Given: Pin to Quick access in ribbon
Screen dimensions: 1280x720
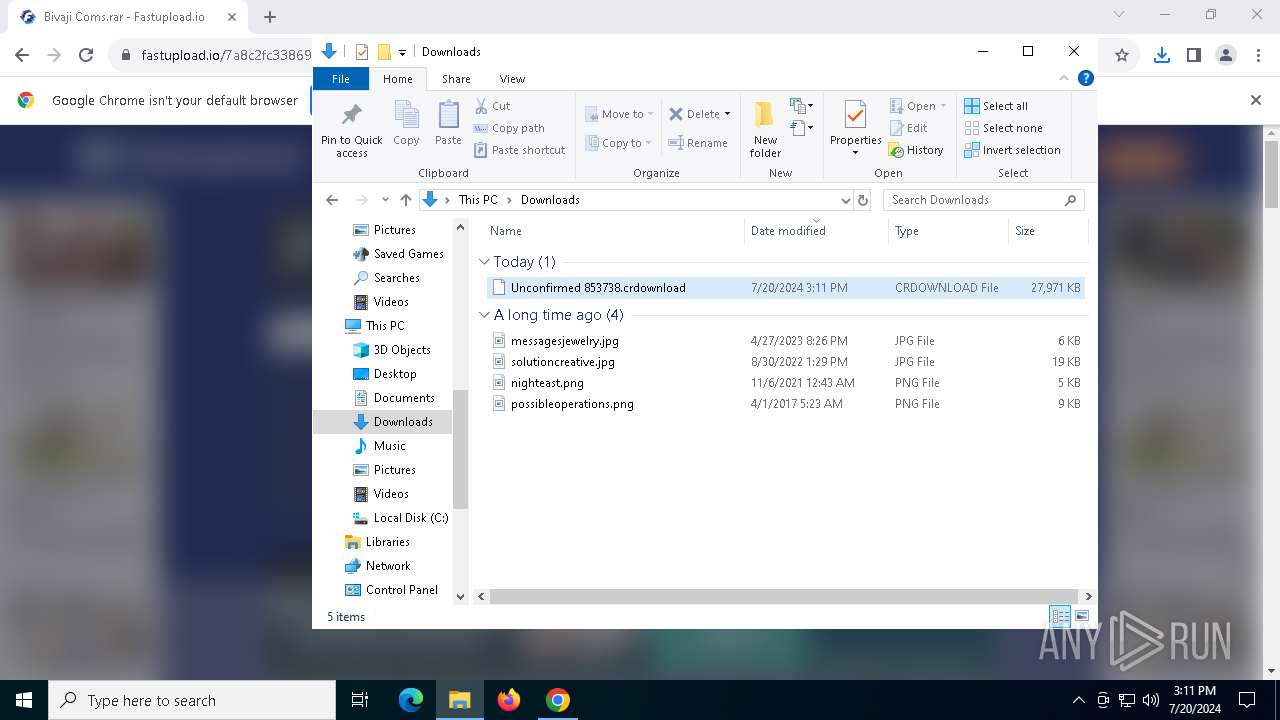Looking at the screenshot, I should pos(351,129).
